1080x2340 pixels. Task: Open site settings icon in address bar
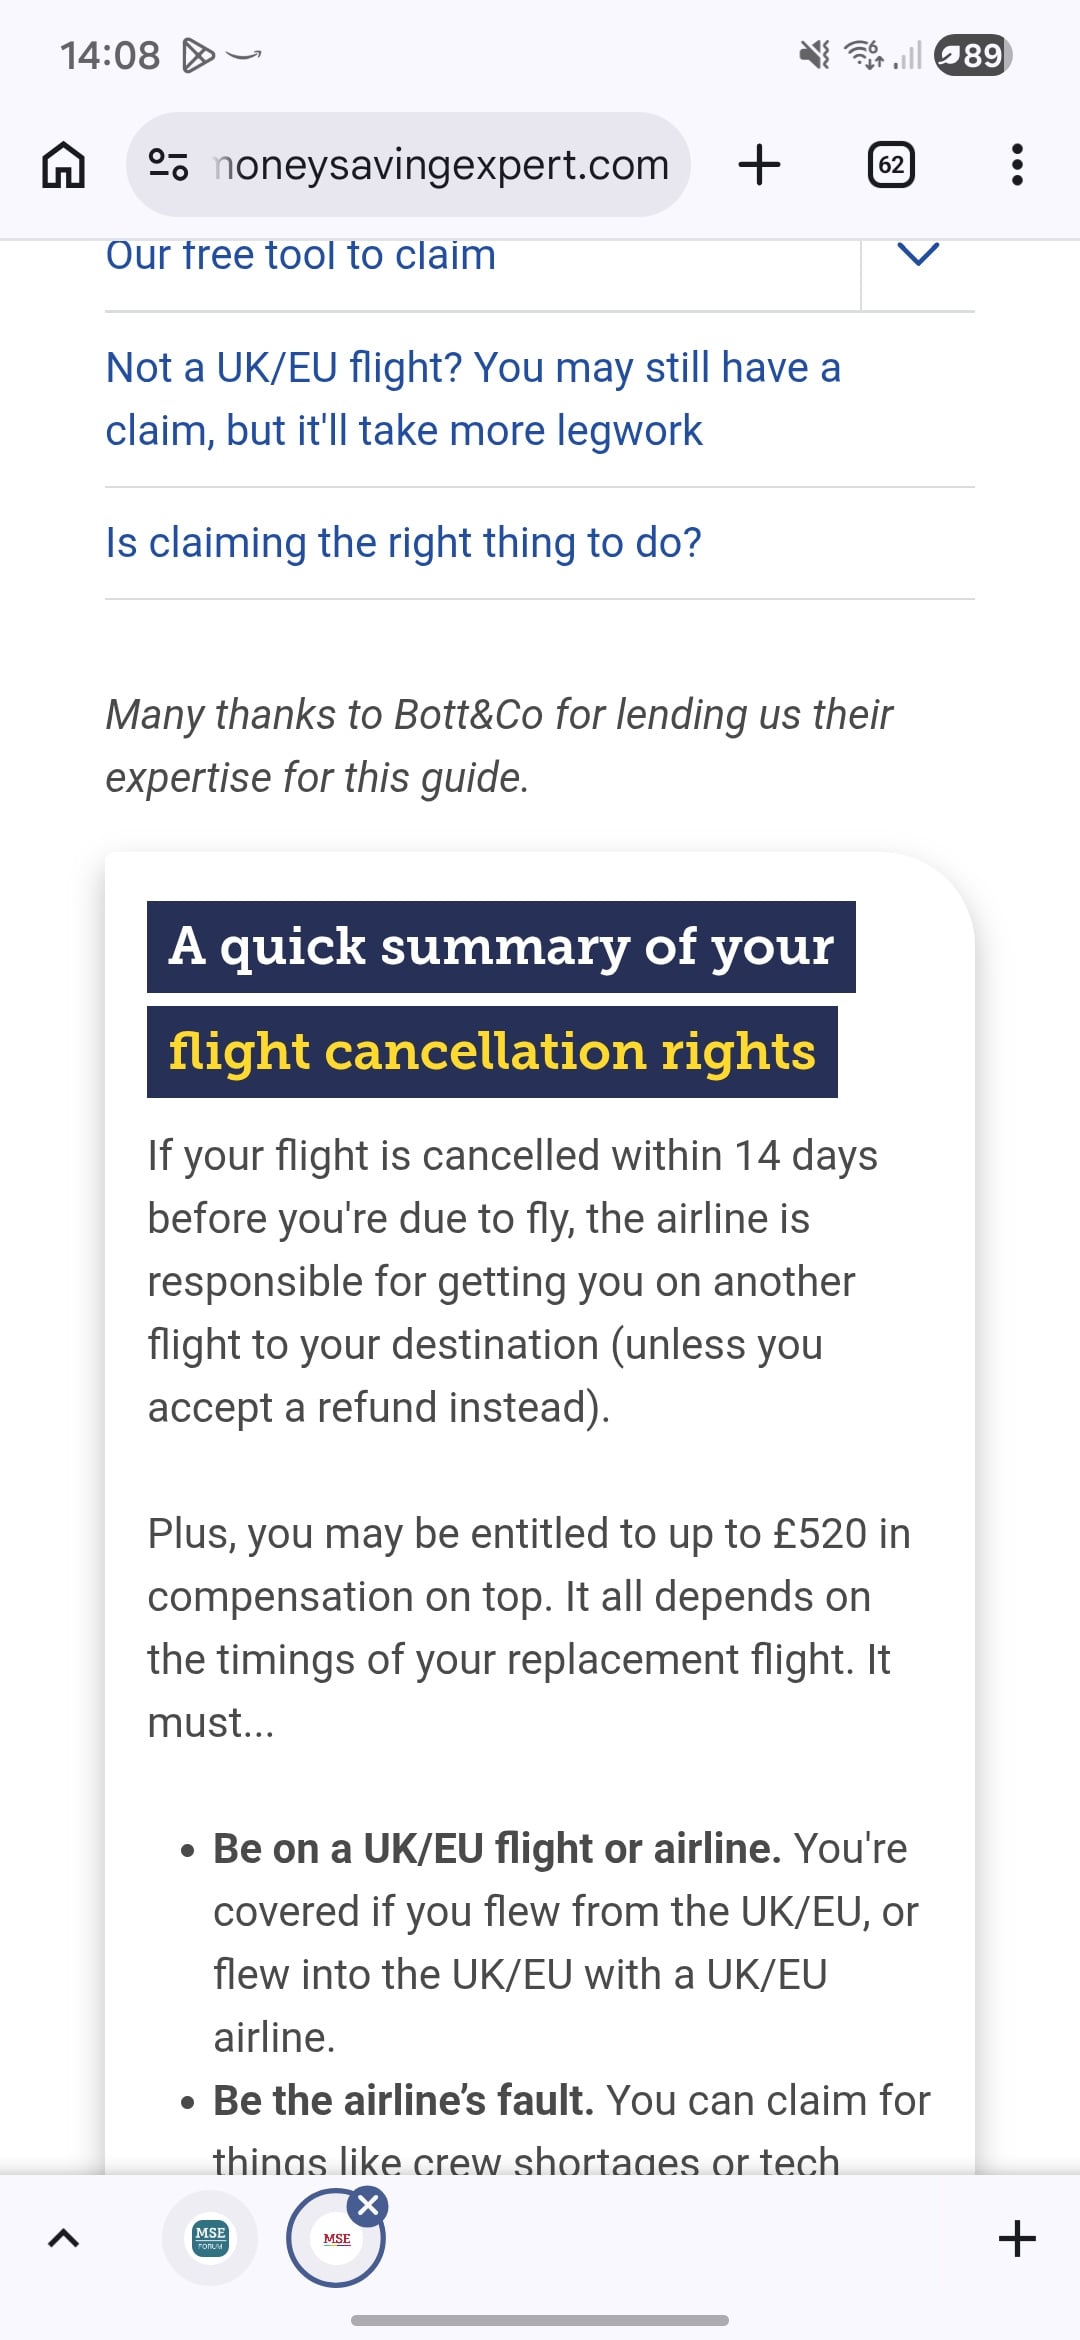point(168,165)
